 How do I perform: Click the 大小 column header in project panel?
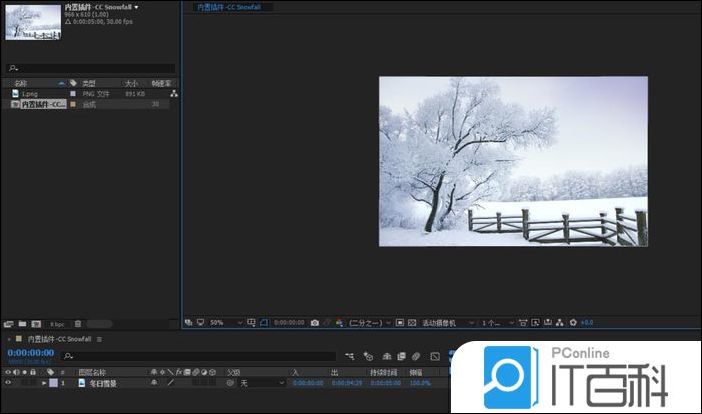[131, 83]
